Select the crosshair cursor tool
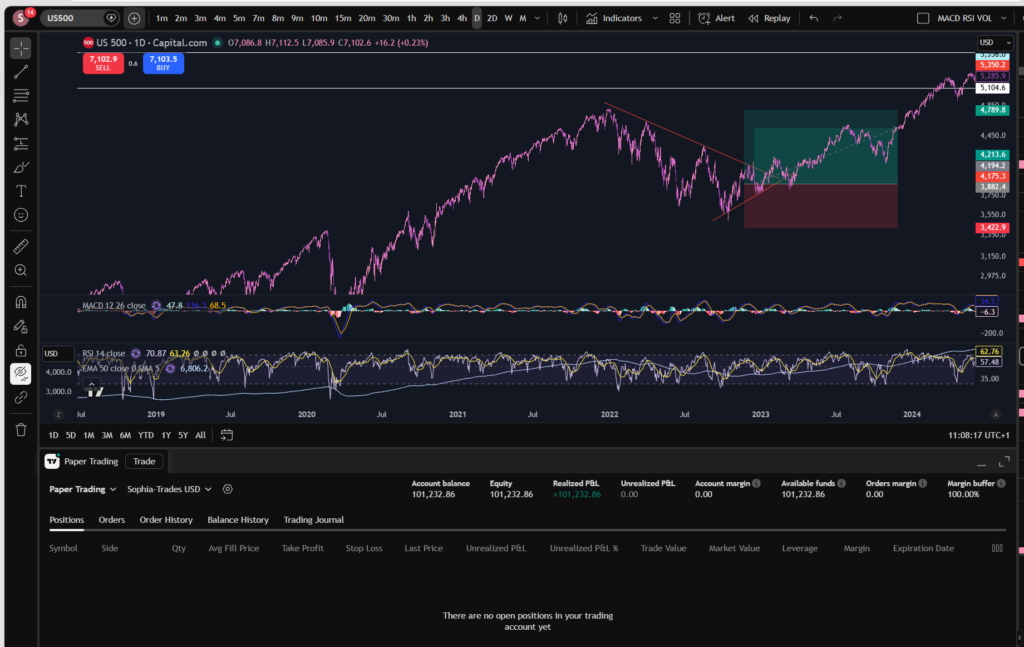 [x=21, y=48]
